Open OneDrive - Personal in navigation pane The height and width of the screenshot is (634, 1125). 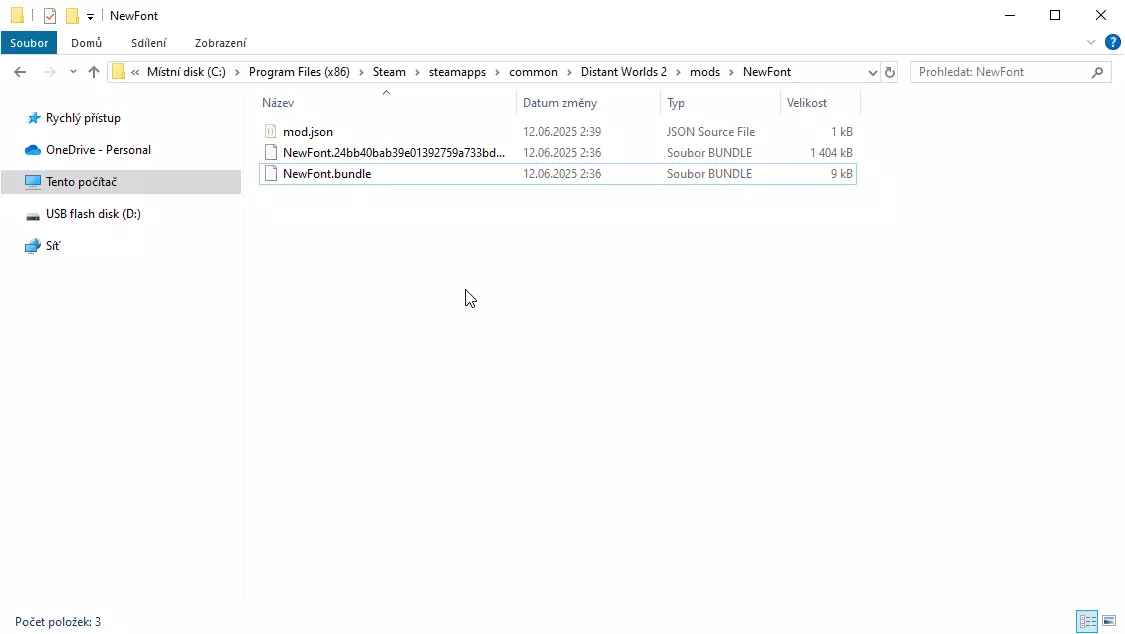pos(98,150)
